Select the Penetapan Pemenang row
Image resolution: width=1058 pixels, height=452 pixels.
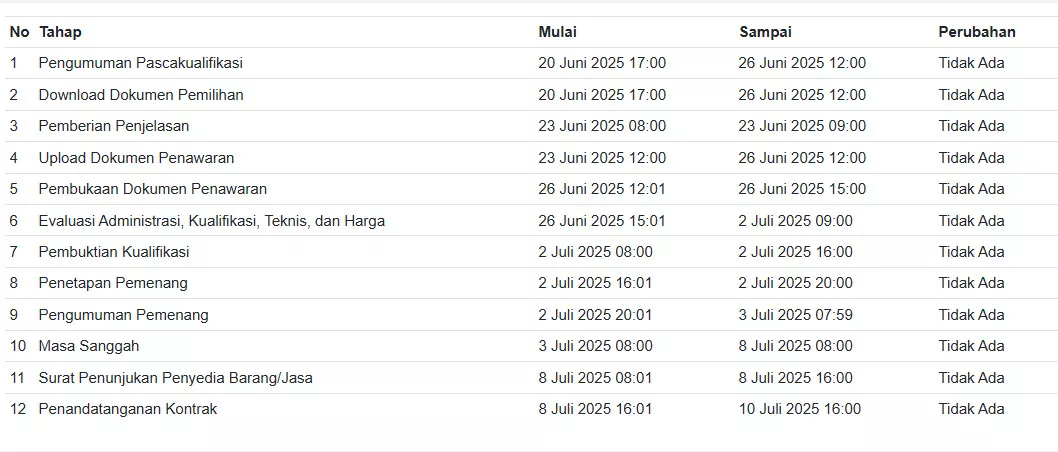(x=529, y=283)
